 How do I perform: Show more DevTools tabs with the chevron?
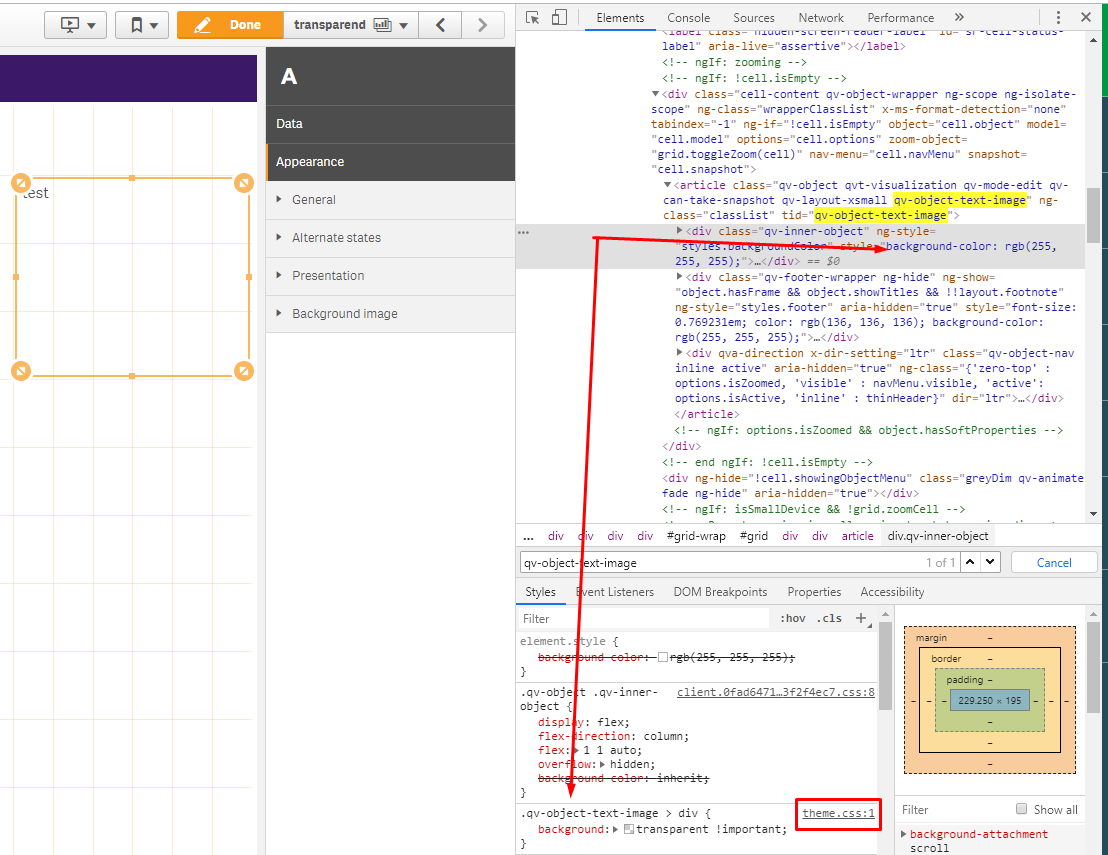tap(959, 18)
